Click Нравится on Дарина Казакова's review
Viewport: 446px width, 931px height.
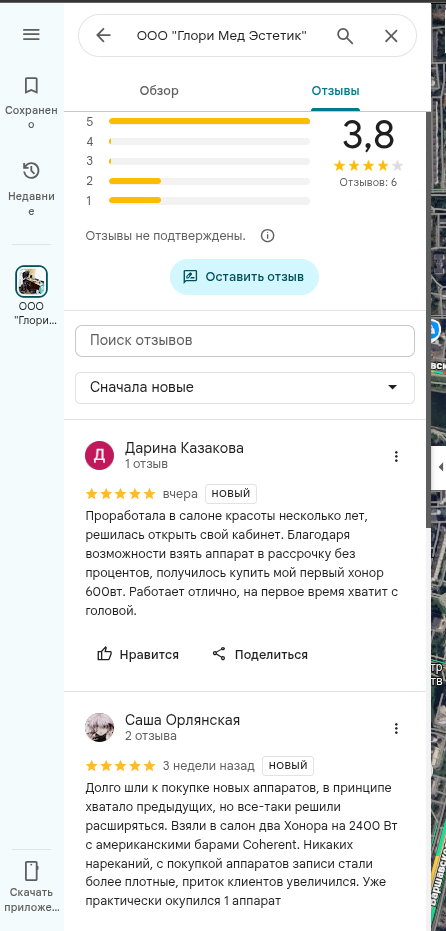click(138, 654)
